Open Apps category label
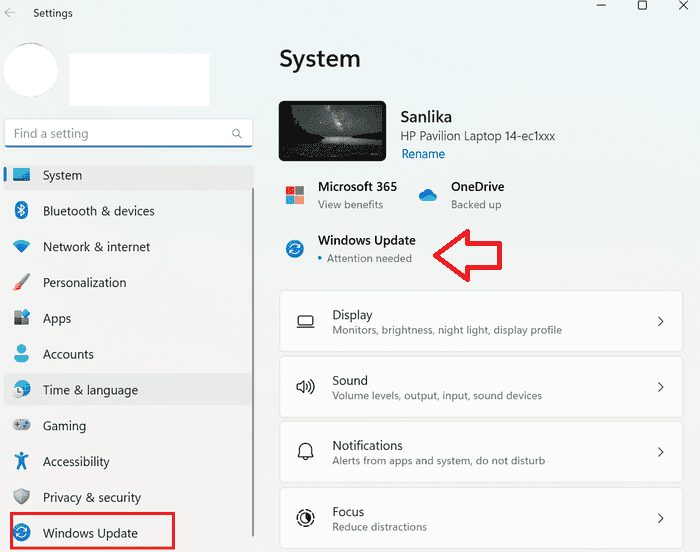Viewport: 700px width, 552px height. click(57, 318)
